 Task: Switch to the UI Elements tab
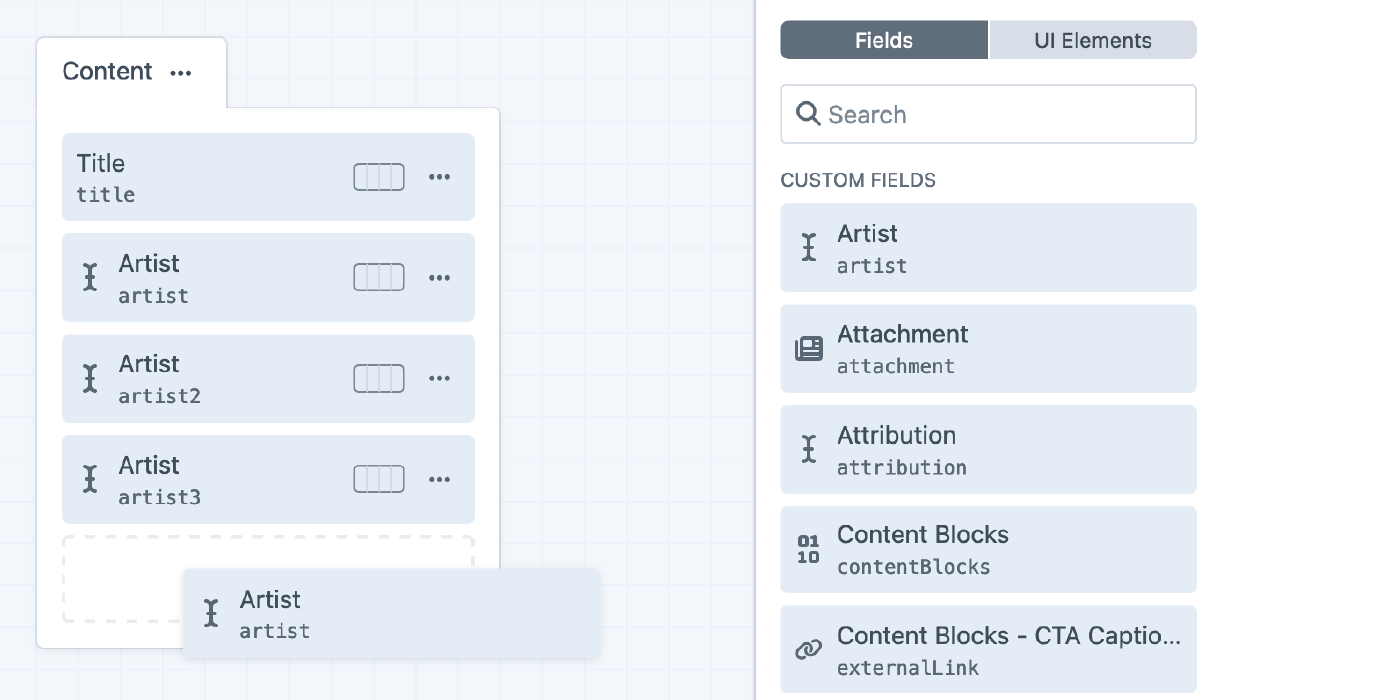1092,40
